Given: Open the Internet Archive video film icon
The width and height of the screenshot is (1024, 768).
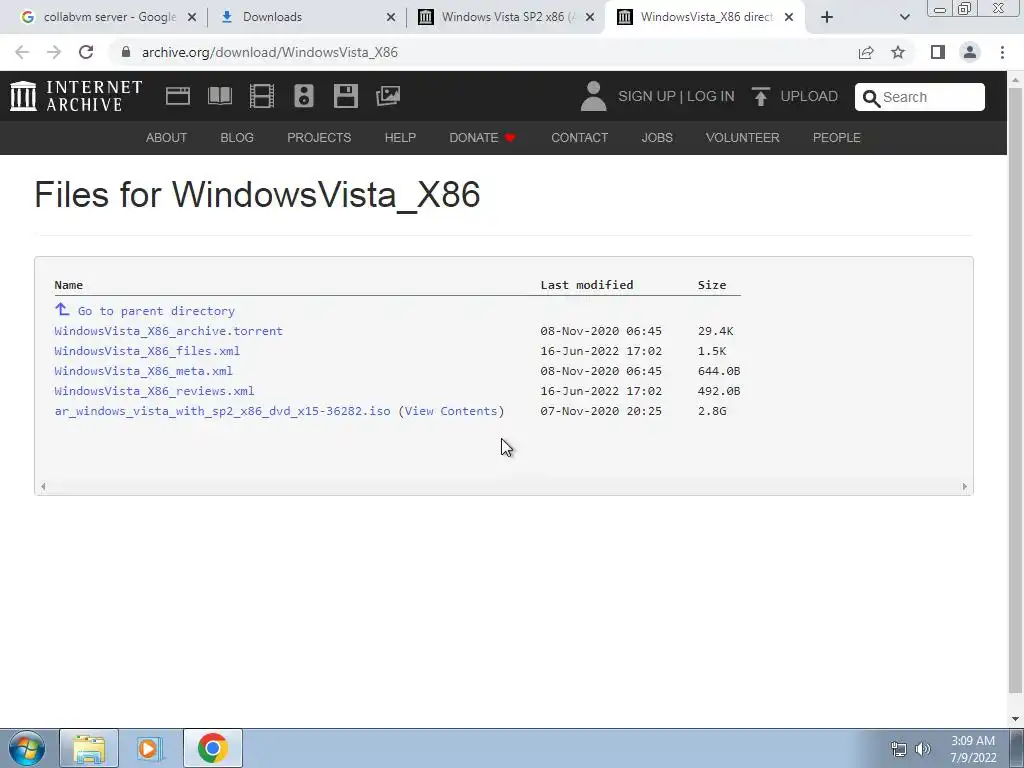Looking at the screenshot, I should 261,96.
